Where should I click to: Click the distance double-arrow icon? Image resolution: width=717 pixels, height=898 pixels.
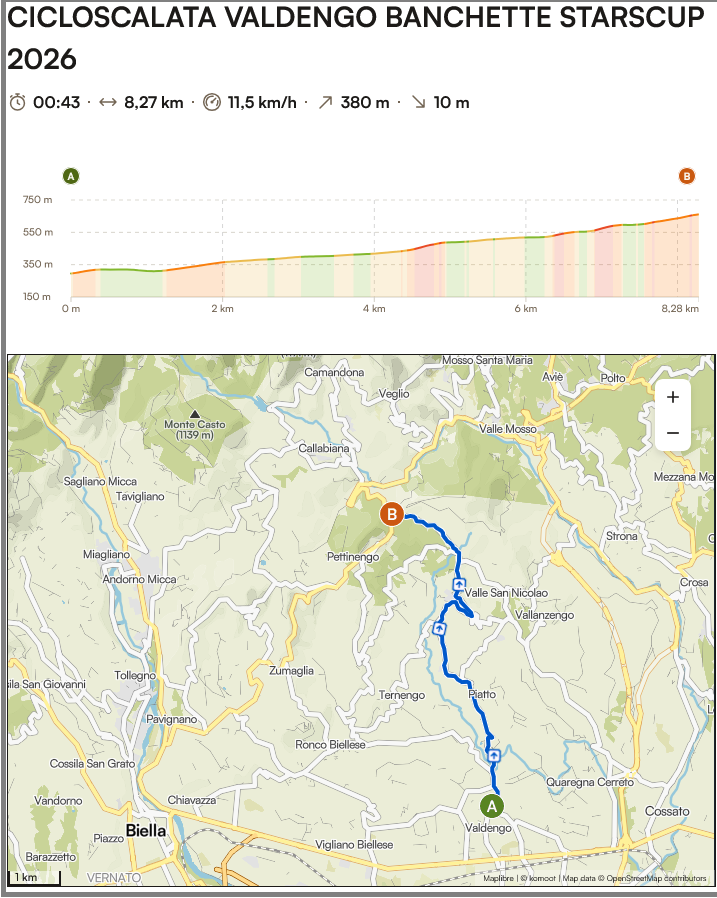coord(109,102)
